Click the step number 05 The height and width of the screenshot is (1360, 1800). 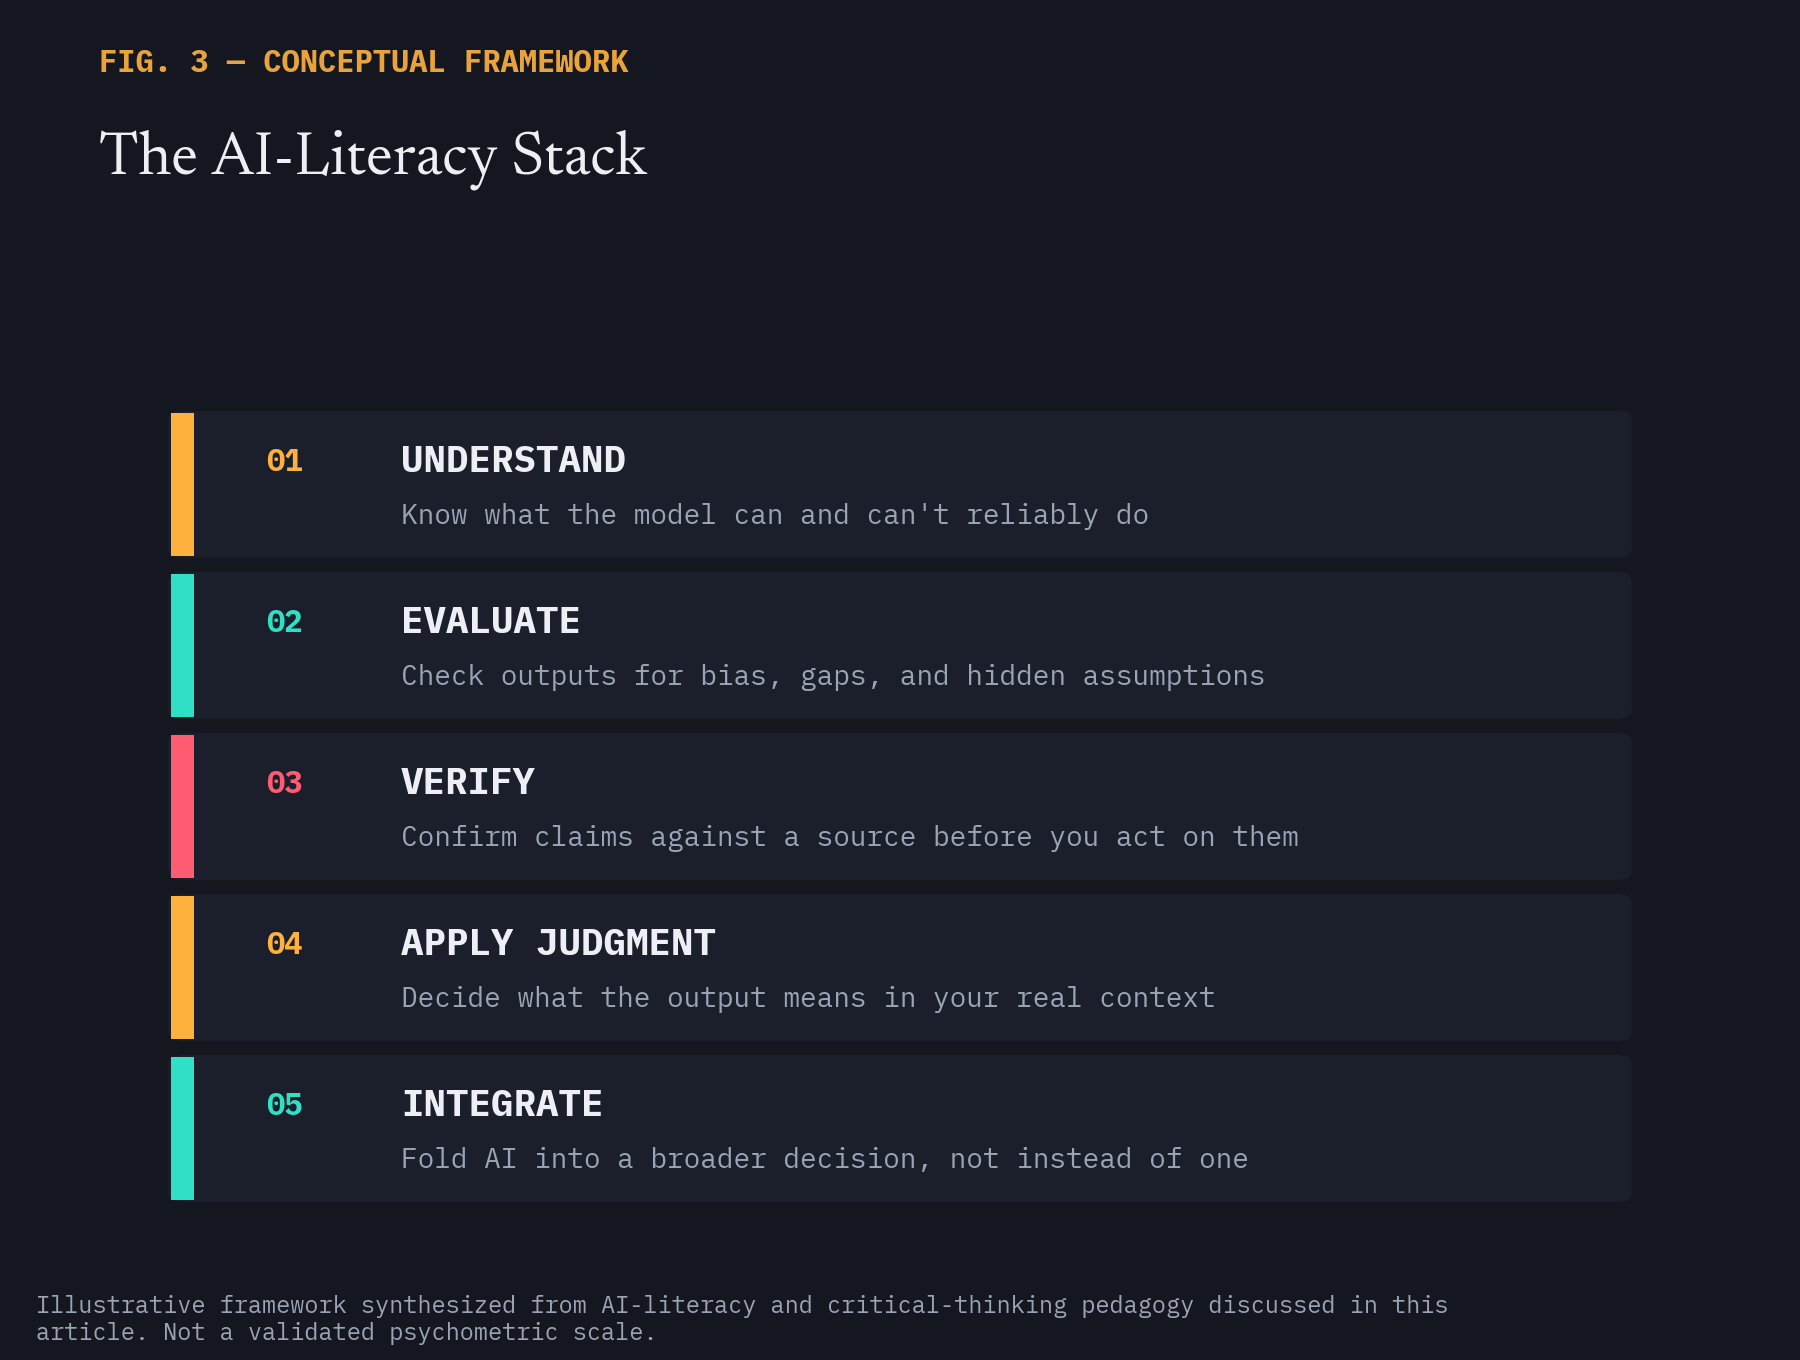285,1105
